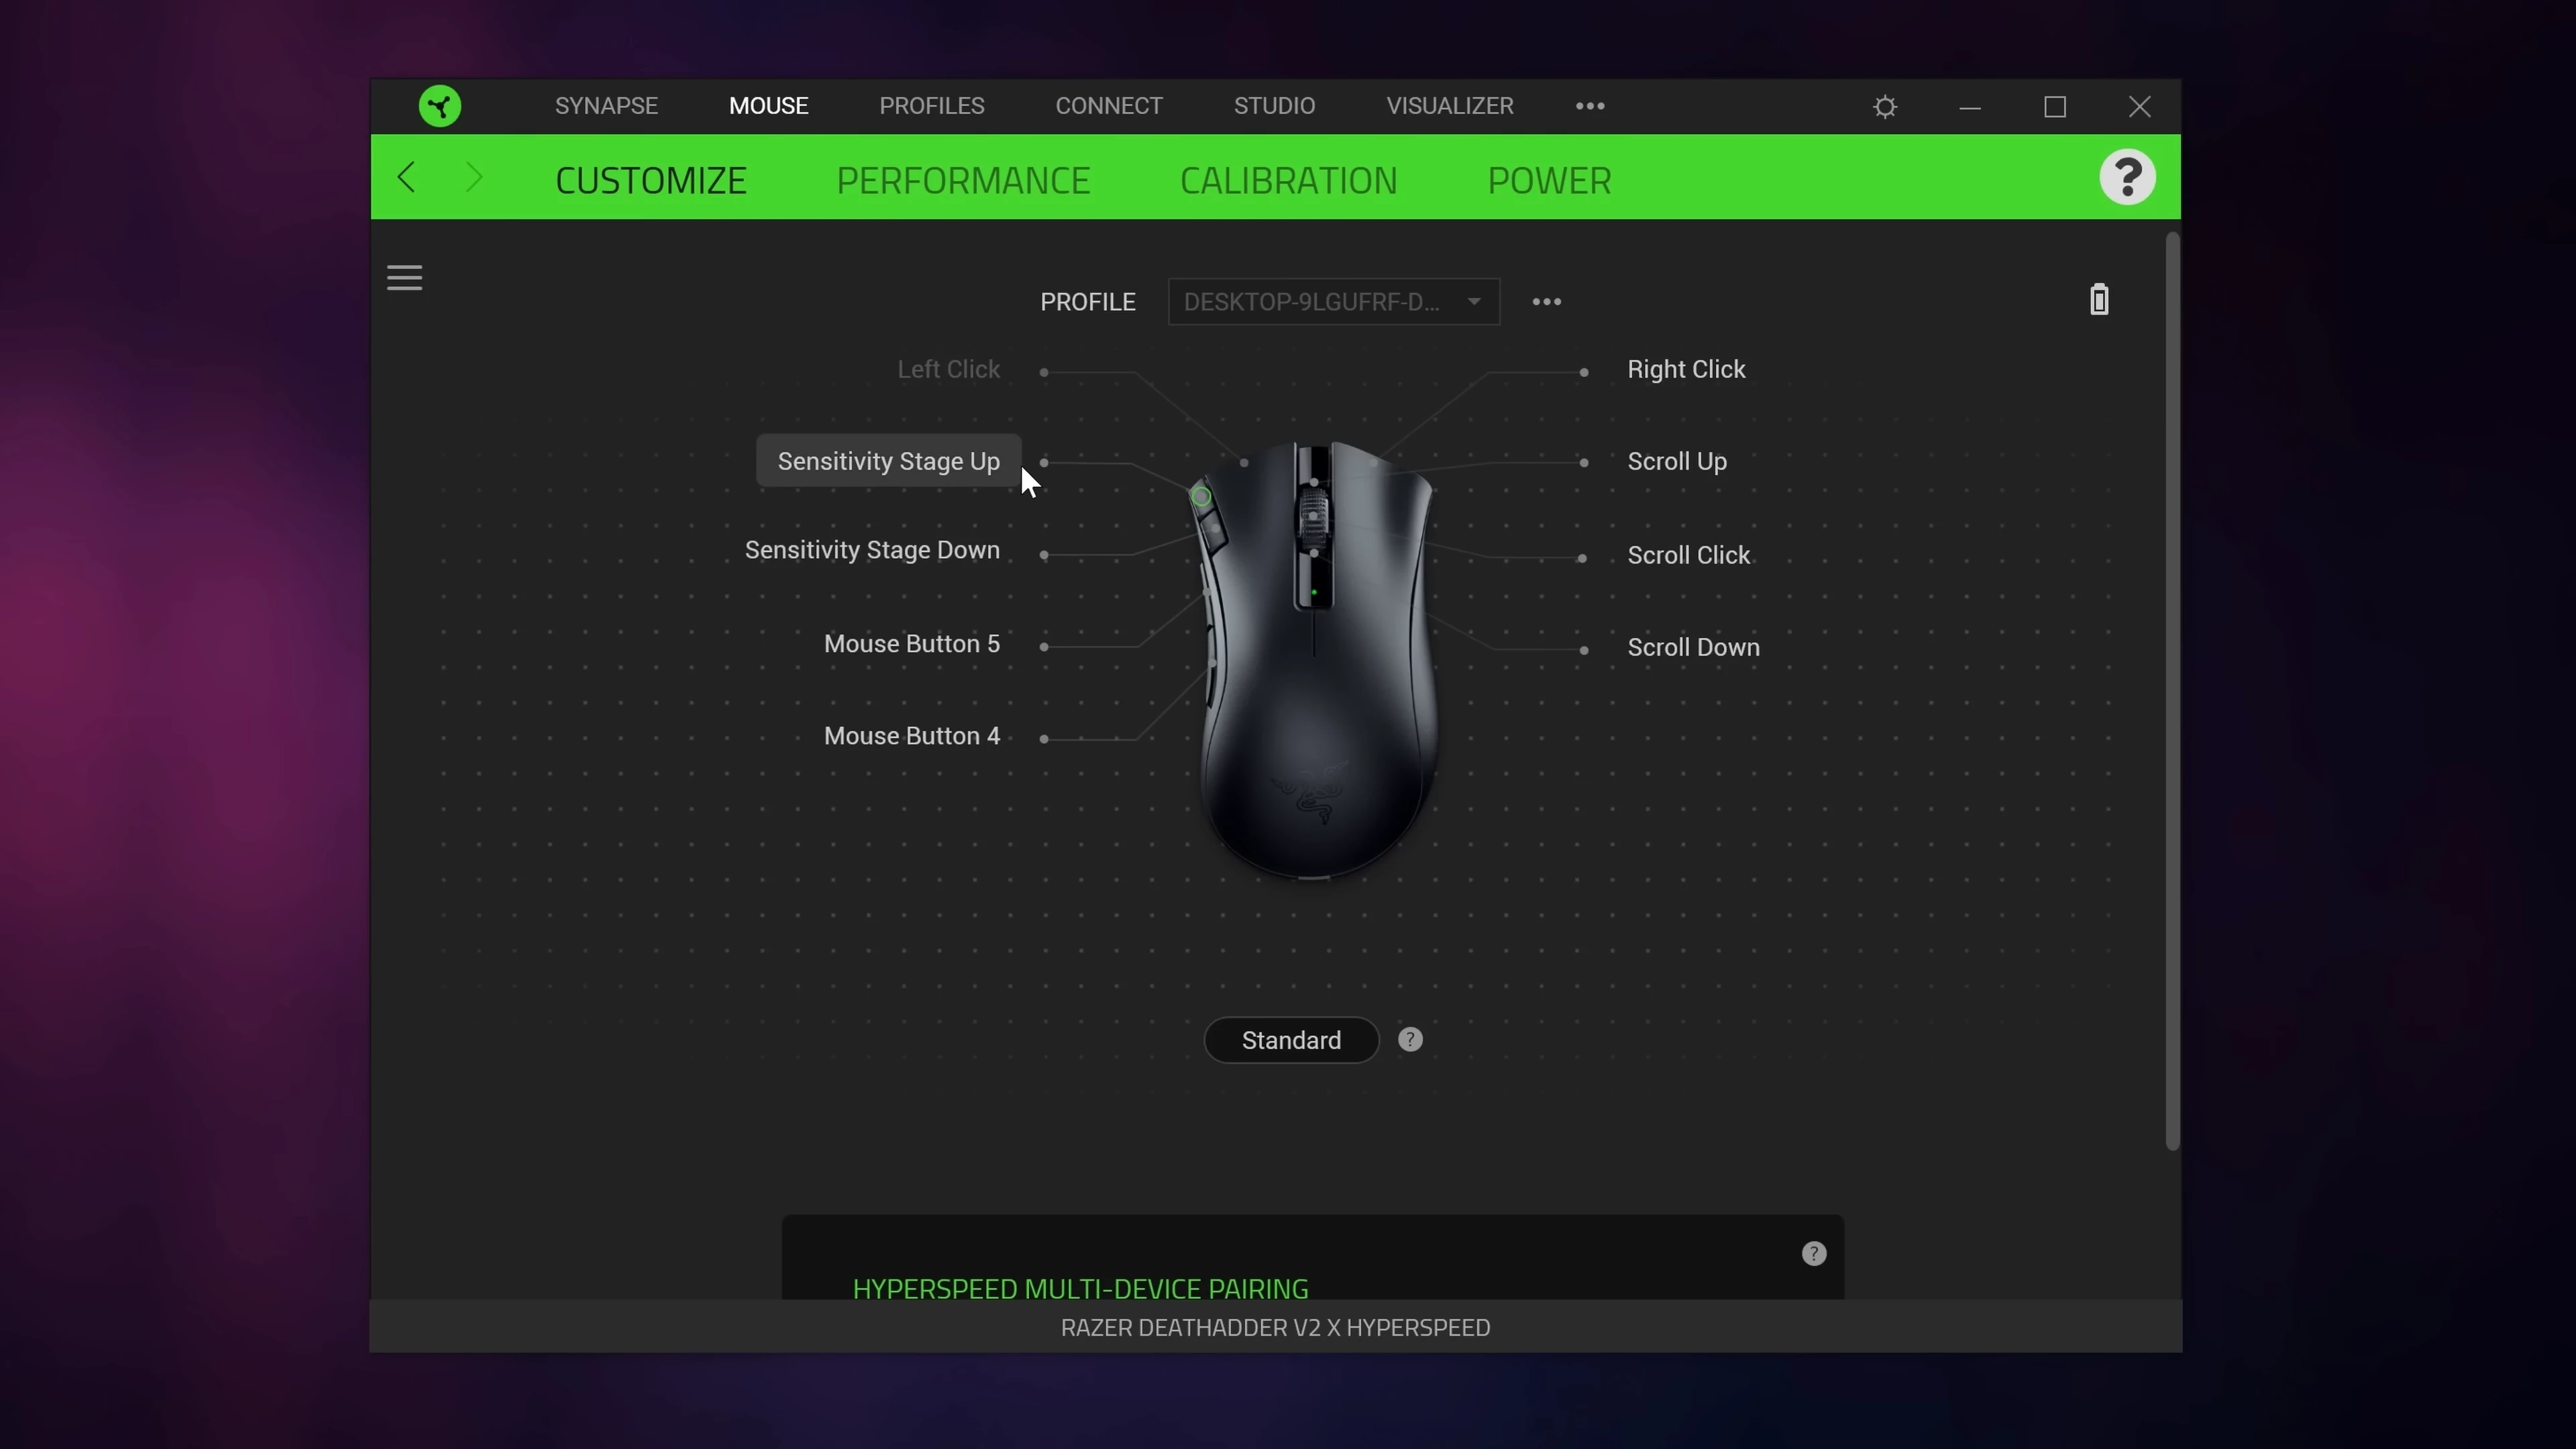Select the Mouse Button 5 assignment

(x=912, y=645)
